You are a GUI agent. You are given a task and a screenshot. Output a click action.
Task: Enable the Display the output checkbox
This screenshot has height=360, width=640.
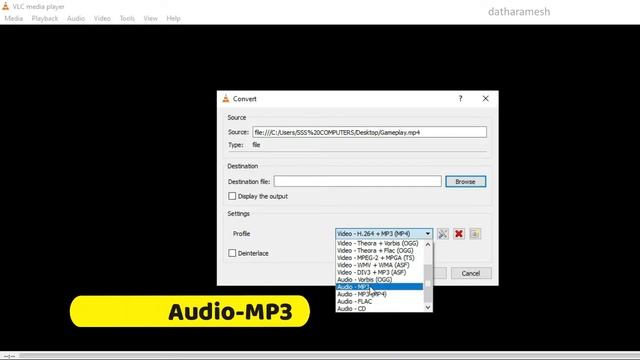(232, 196)
